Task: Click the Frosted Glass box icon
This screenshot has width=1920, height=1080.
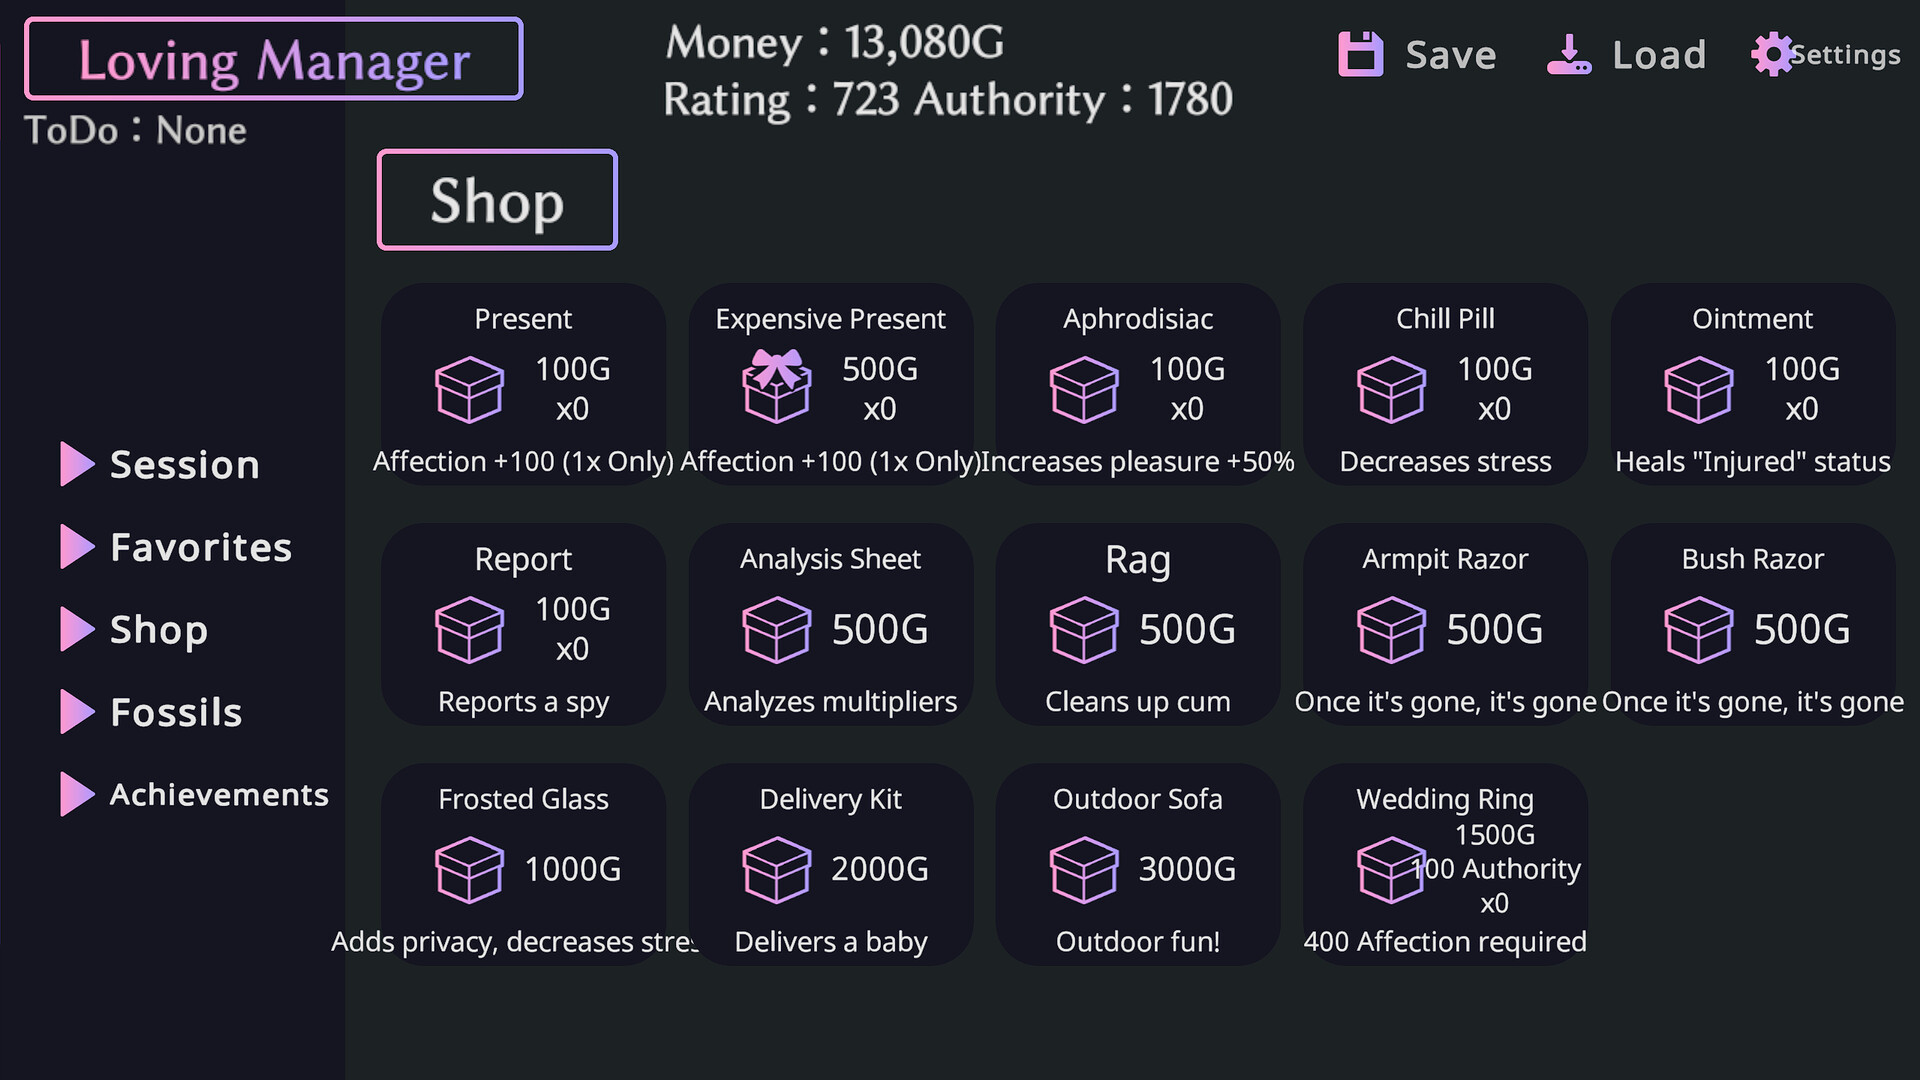Action: click(469, 869)
